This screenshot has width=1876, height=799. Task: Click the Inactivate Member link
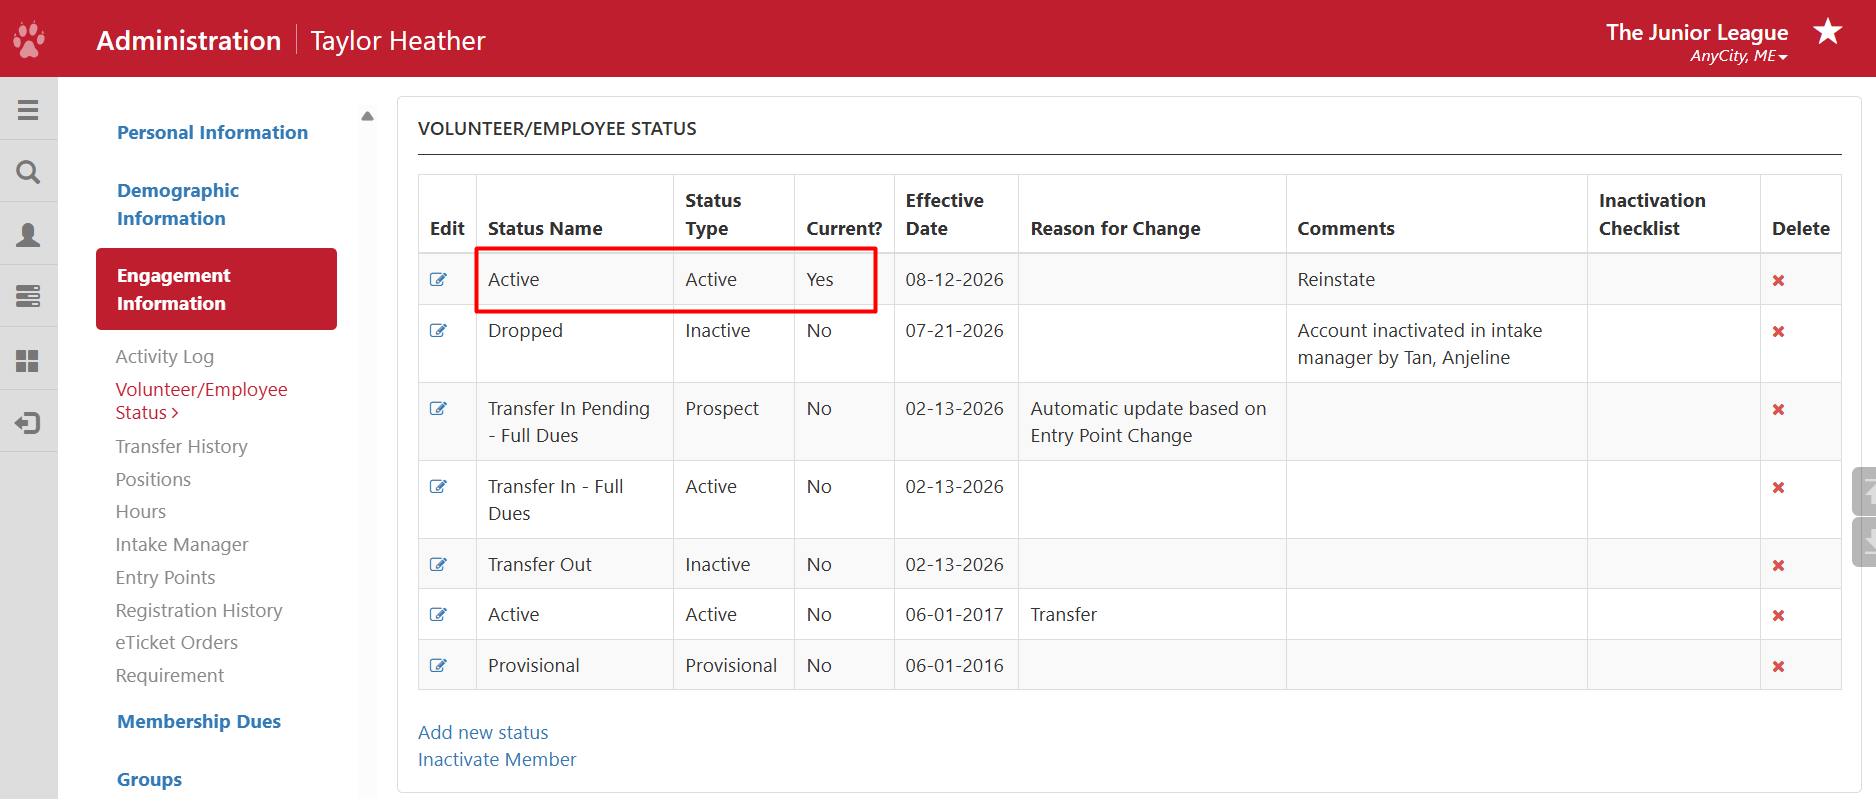[497, 759]
